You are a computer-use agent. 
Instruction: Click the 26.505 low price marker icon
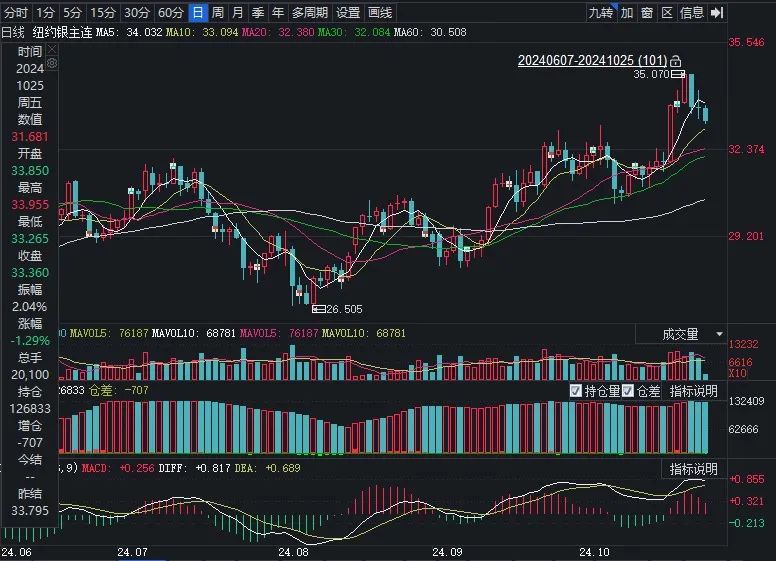point(319,309)
